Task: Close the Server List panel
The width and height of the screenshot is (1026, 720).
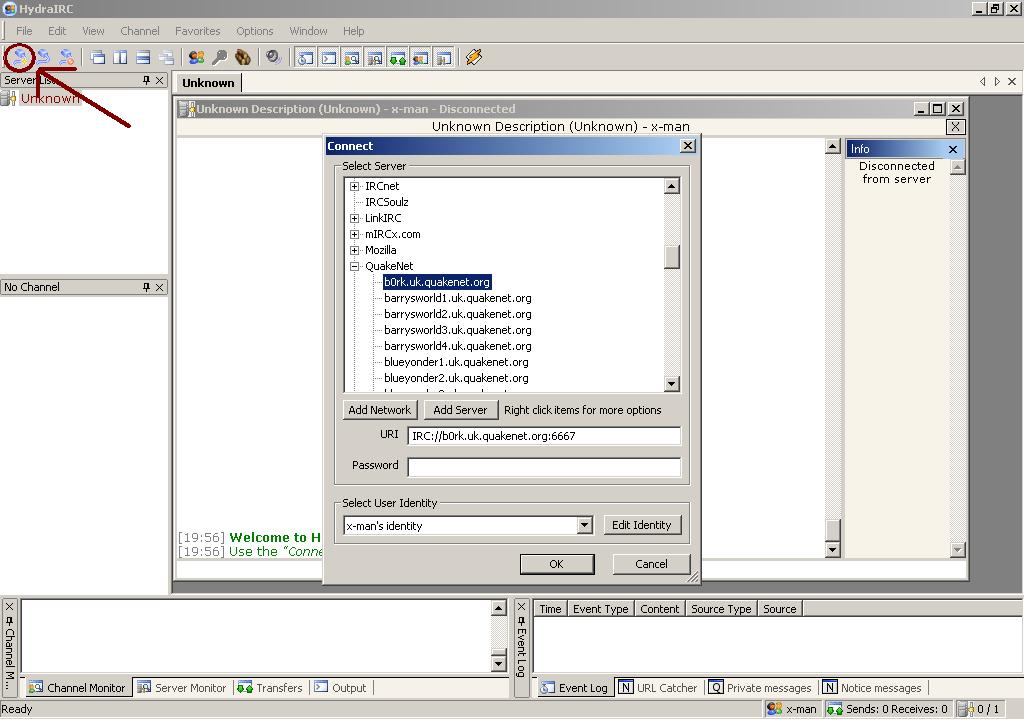Action: 160,80
